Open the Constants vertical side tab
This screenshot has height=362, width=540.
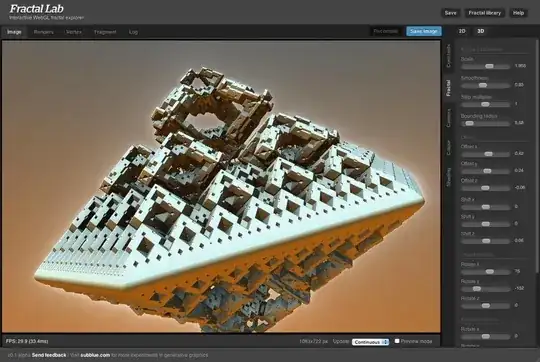pos(448,56)
